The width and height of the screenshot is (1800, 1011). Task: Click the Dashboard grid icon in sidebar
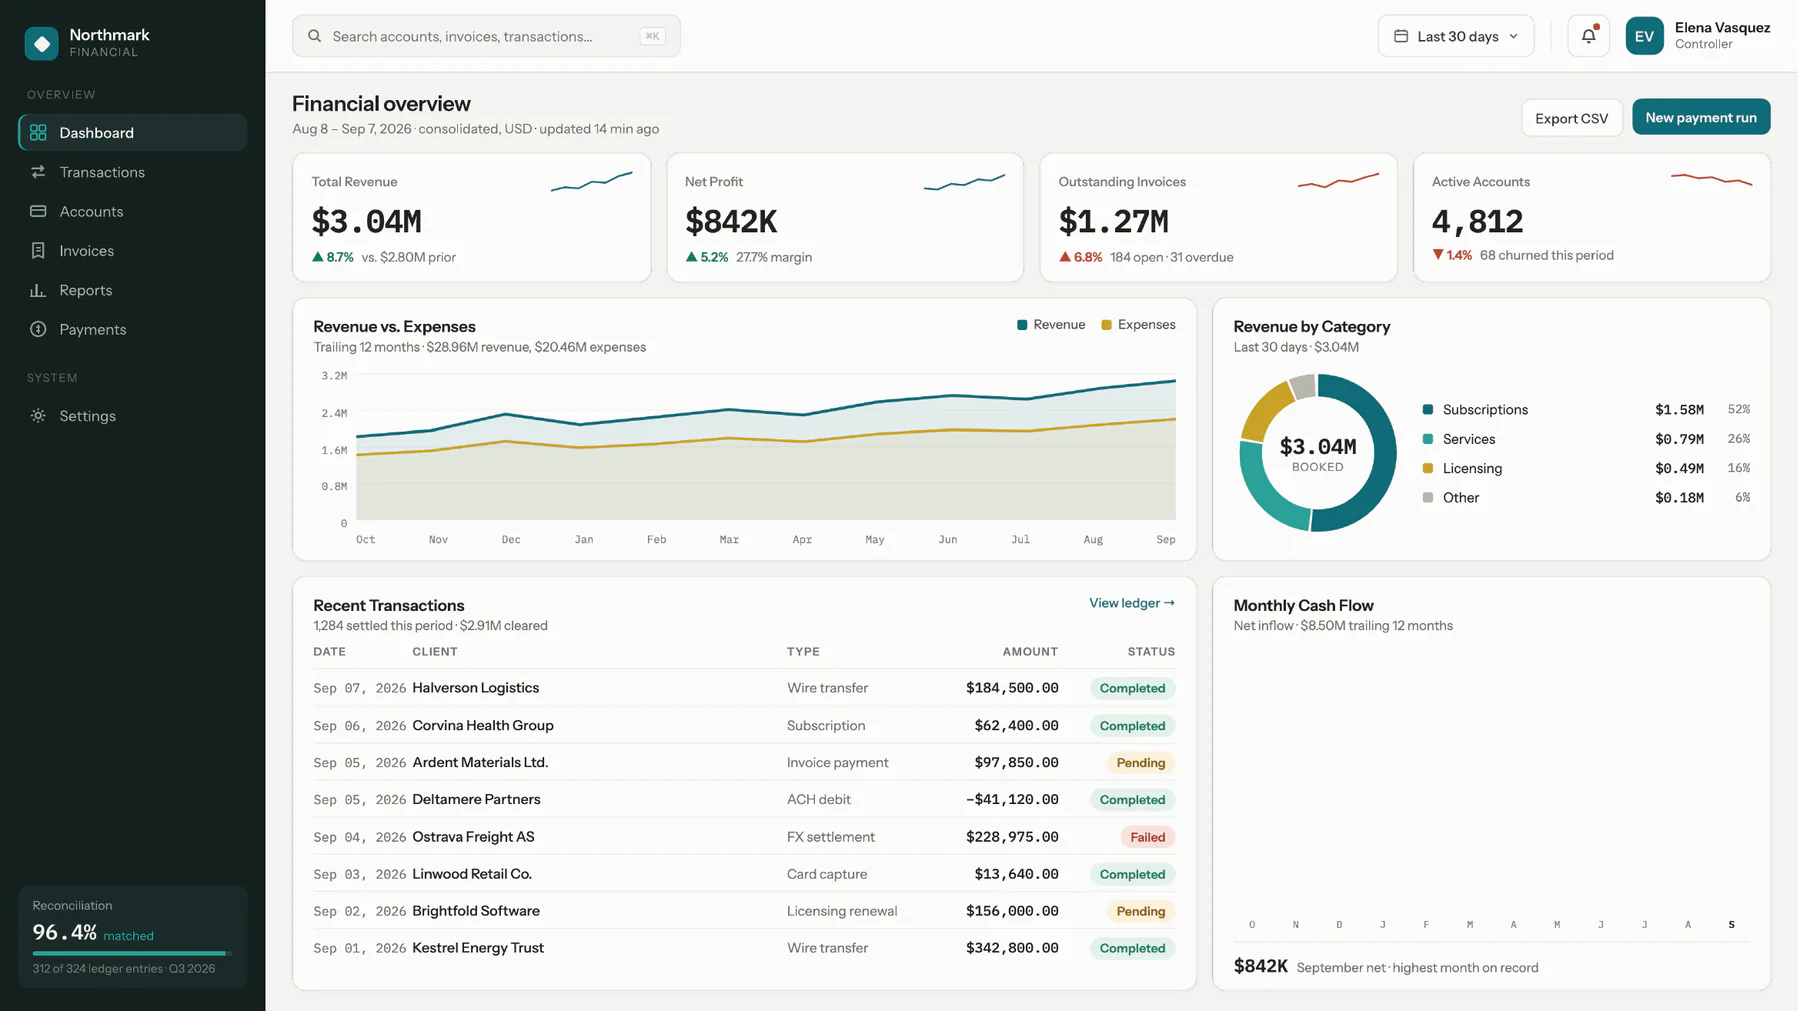(38, 133)
